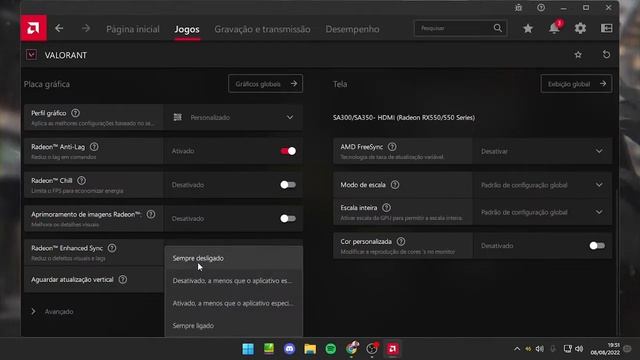Favorite the VALORANT profile with star
Image resolution: width=640 pixels, height=360 pixels.
(578, 55)
